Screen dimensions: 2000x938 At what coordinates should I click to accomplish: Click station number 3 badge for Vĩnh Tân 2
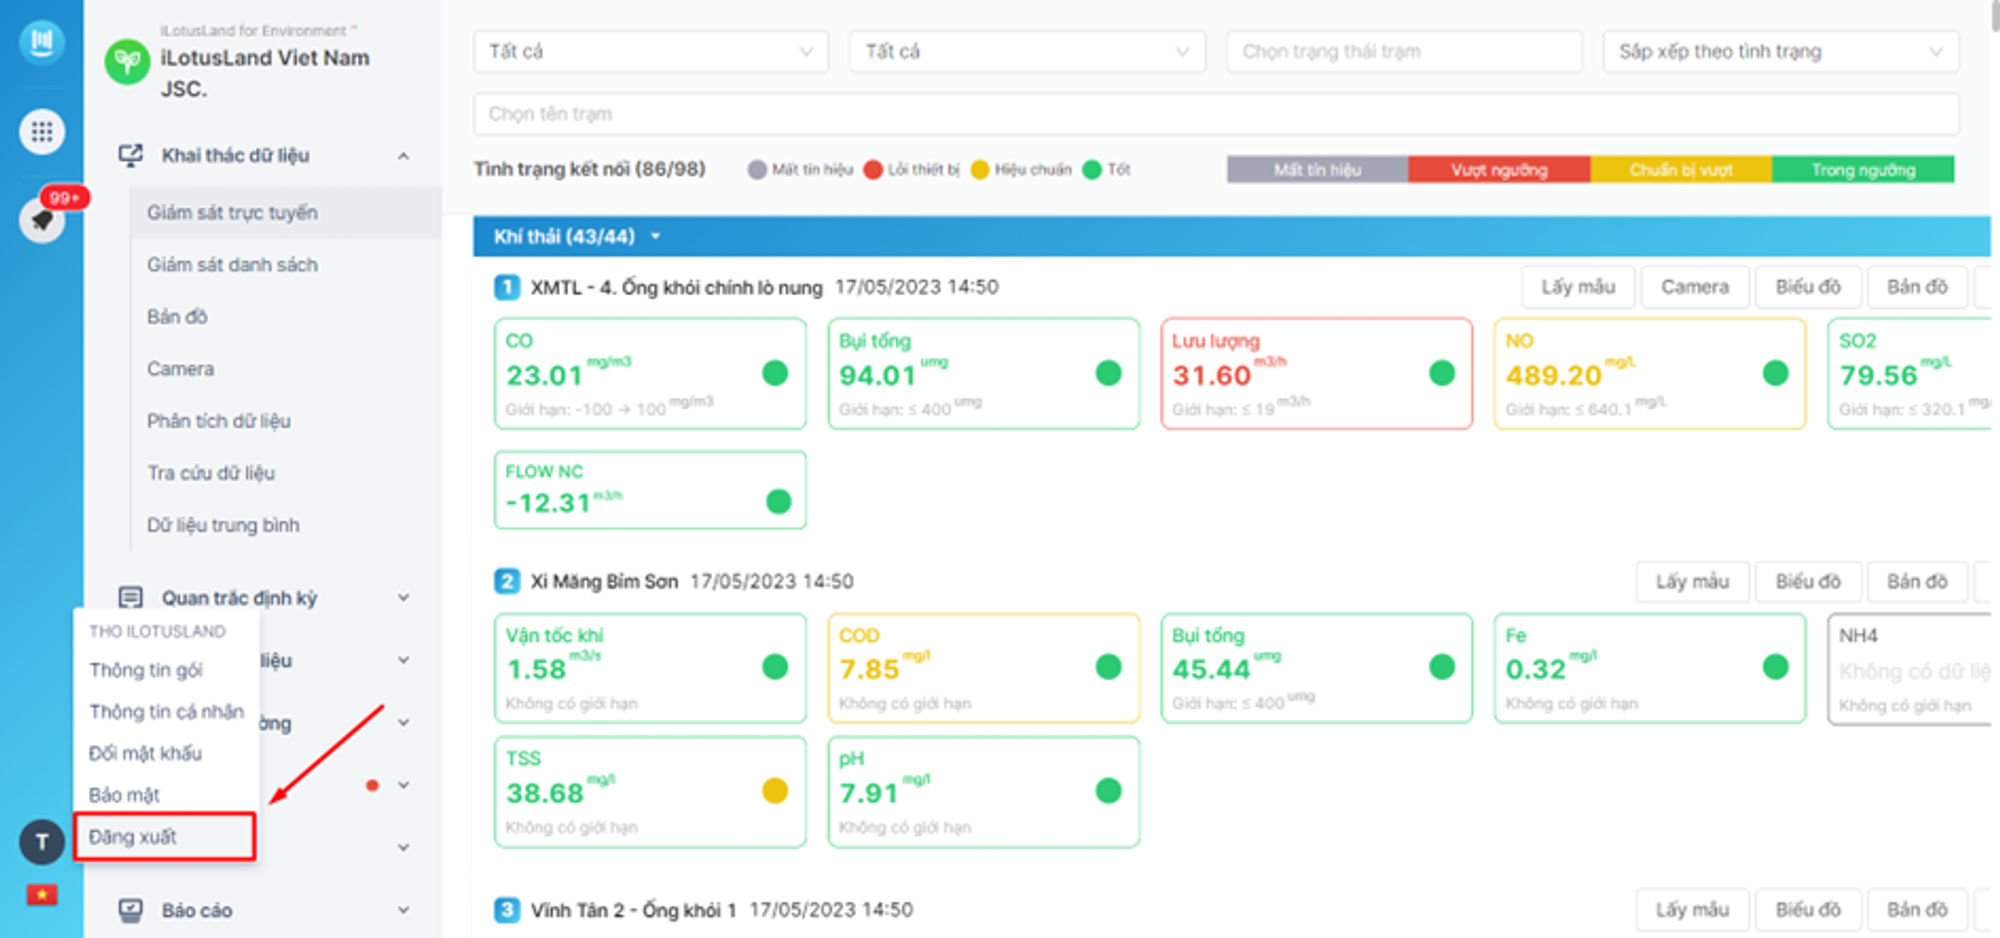tap(507, 910)
